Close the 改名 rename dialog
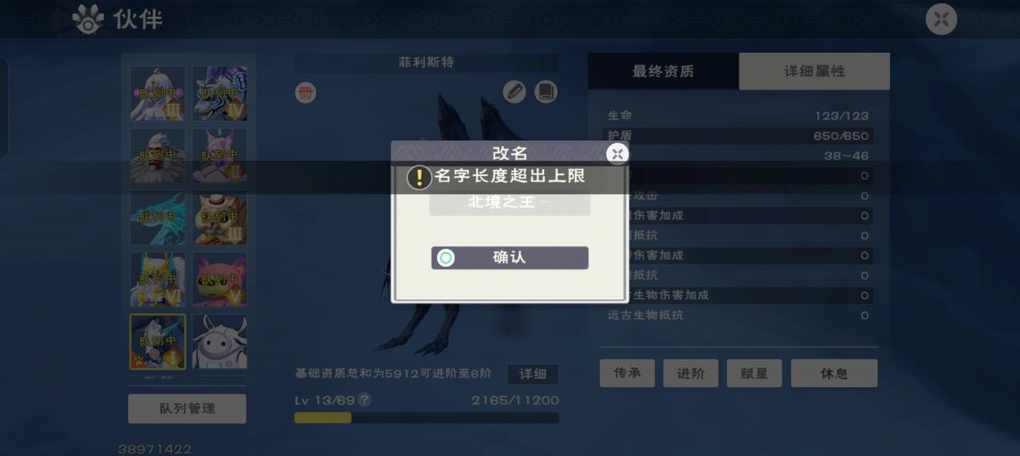Screen dimensions: 1020x456 [x=617, y=154]
